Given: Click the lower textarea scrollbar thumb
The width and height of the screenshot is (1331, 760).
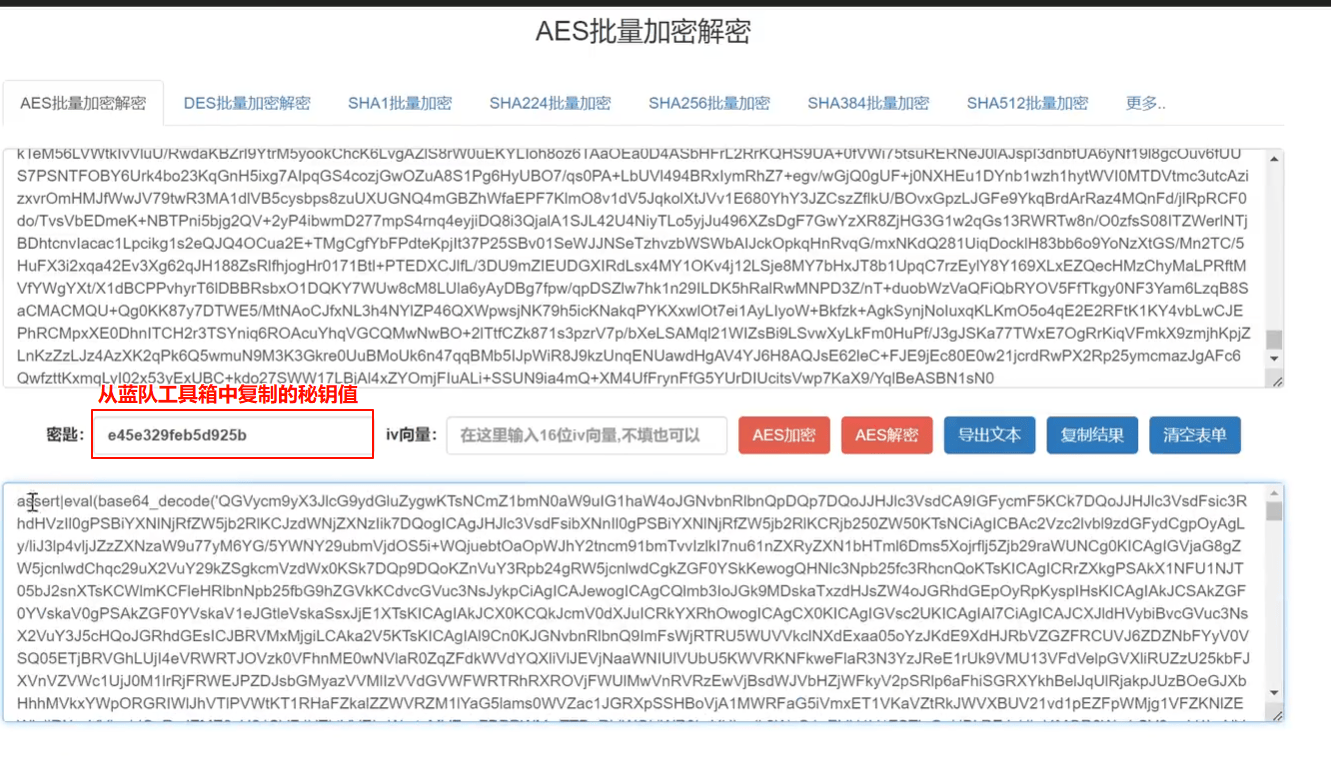Looking at the screenshot, I should click(x=1274, y=511).
